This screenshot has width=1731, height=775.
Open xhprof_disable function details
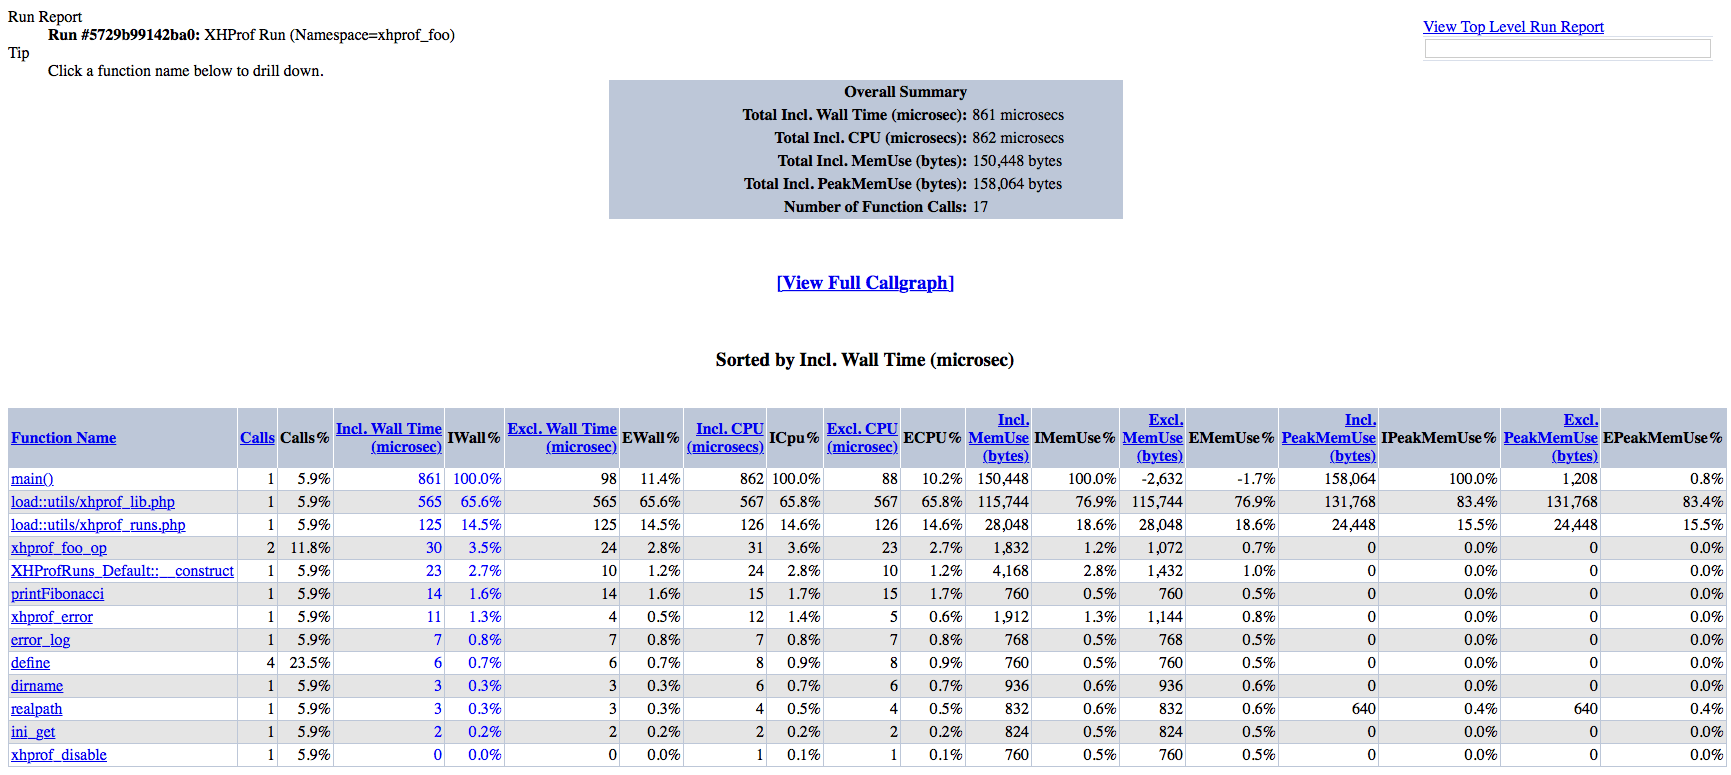point(59,755)
